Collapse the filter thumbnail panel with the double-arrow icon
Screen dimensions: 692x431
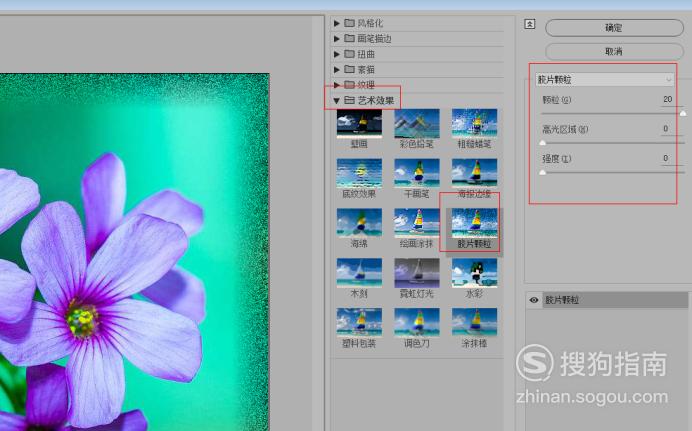point(530,24)
